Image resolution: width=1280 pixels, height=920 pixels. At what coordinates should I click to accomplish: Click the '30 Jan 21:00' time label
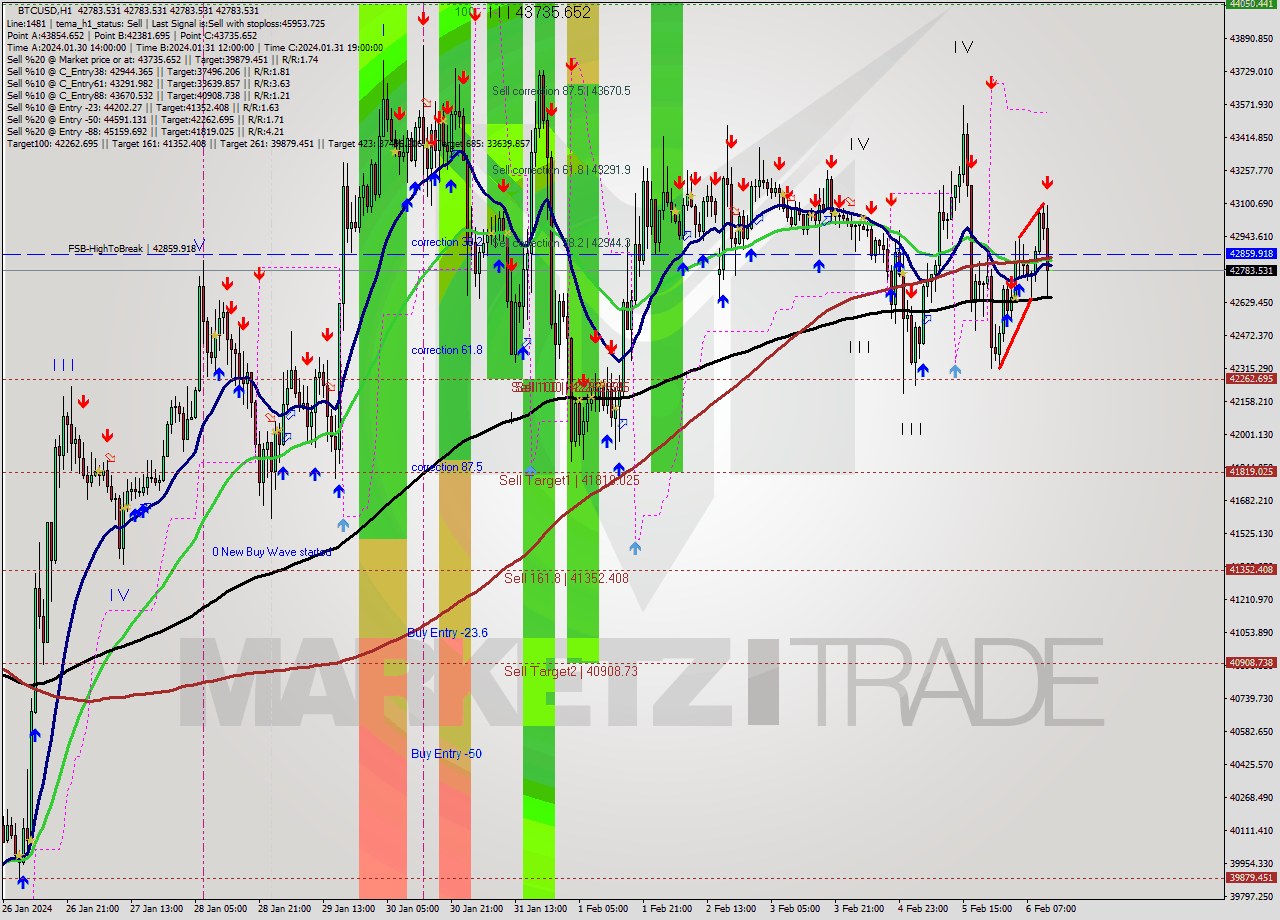click(x=476, y=909)
